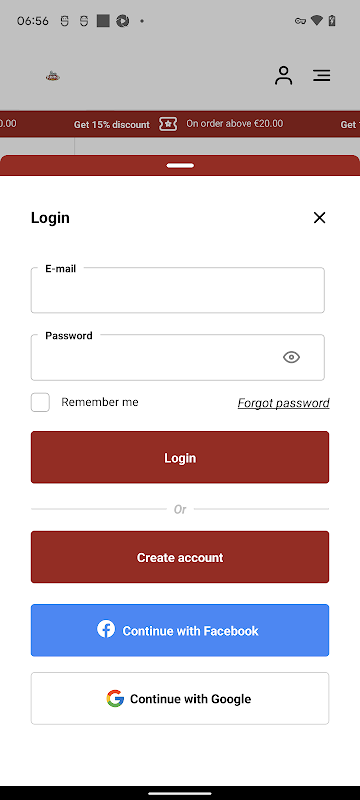360x800 pixels.
Task: Open the Forgot password link
Action: [x=284, y=403]
